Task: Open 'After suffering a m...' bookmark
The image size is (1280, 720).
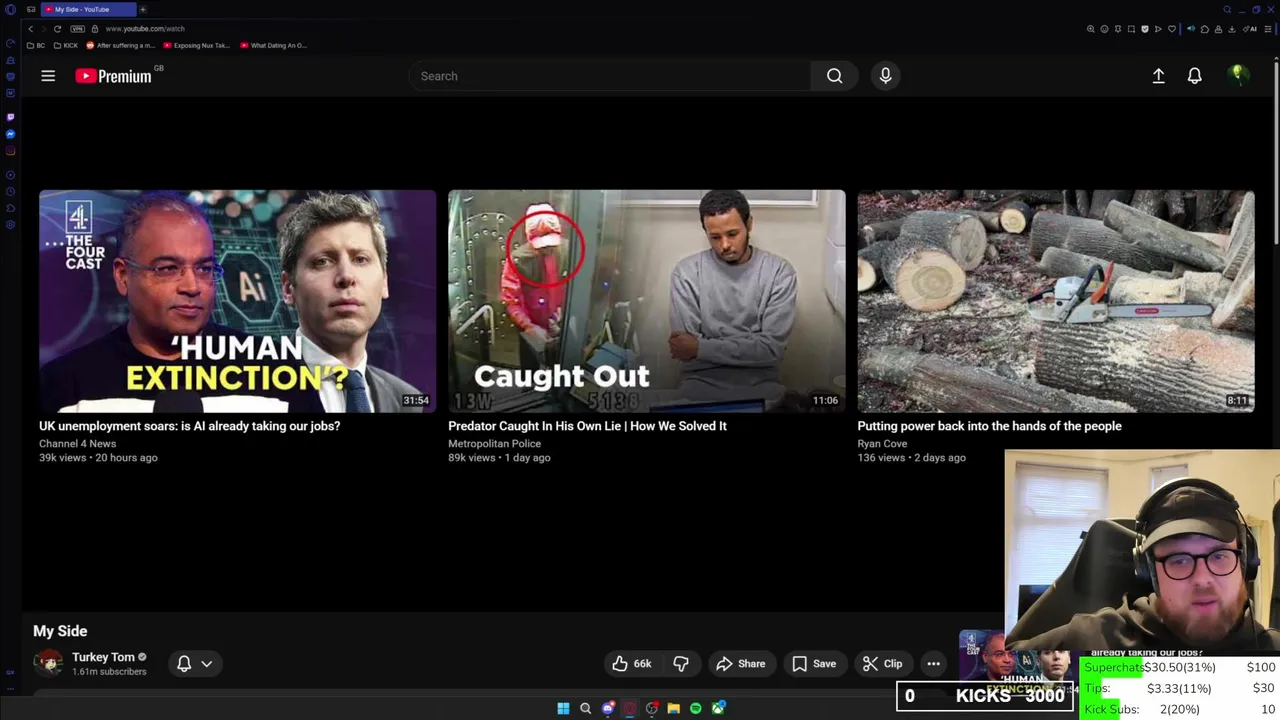Action: pyautogui.click(x=121, y=45)
